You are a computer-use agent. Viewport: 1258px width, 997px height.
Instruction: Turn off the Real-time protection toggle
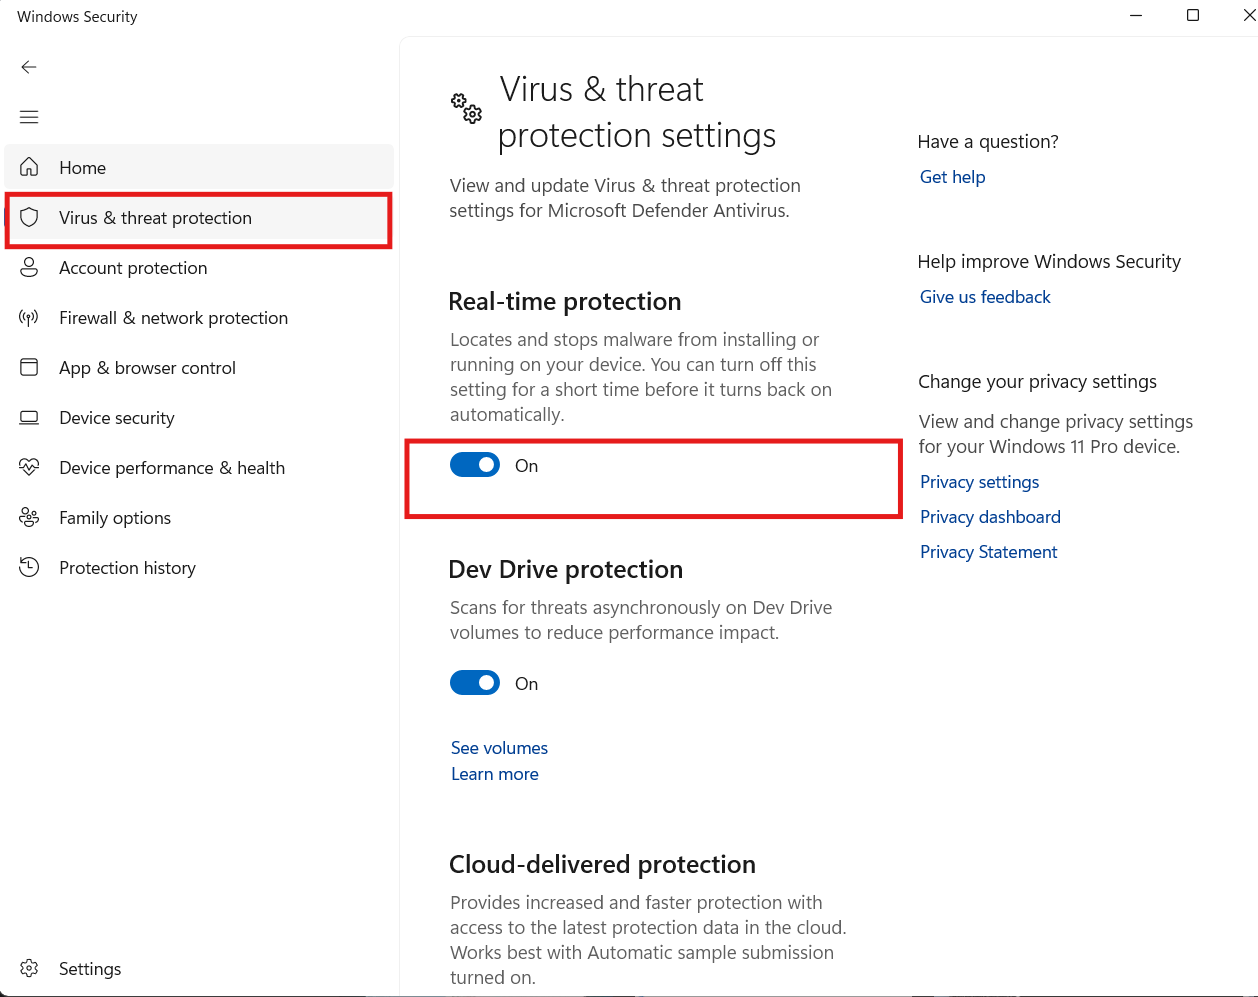(475, 465)
